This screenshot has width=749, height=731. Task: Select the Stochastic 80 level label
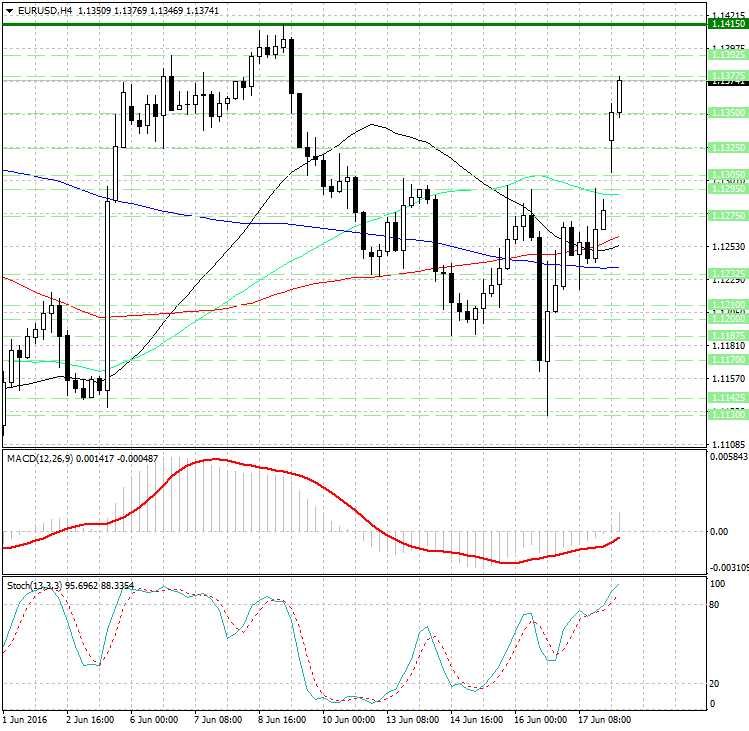pyautogui.click(x=714, y=605)
